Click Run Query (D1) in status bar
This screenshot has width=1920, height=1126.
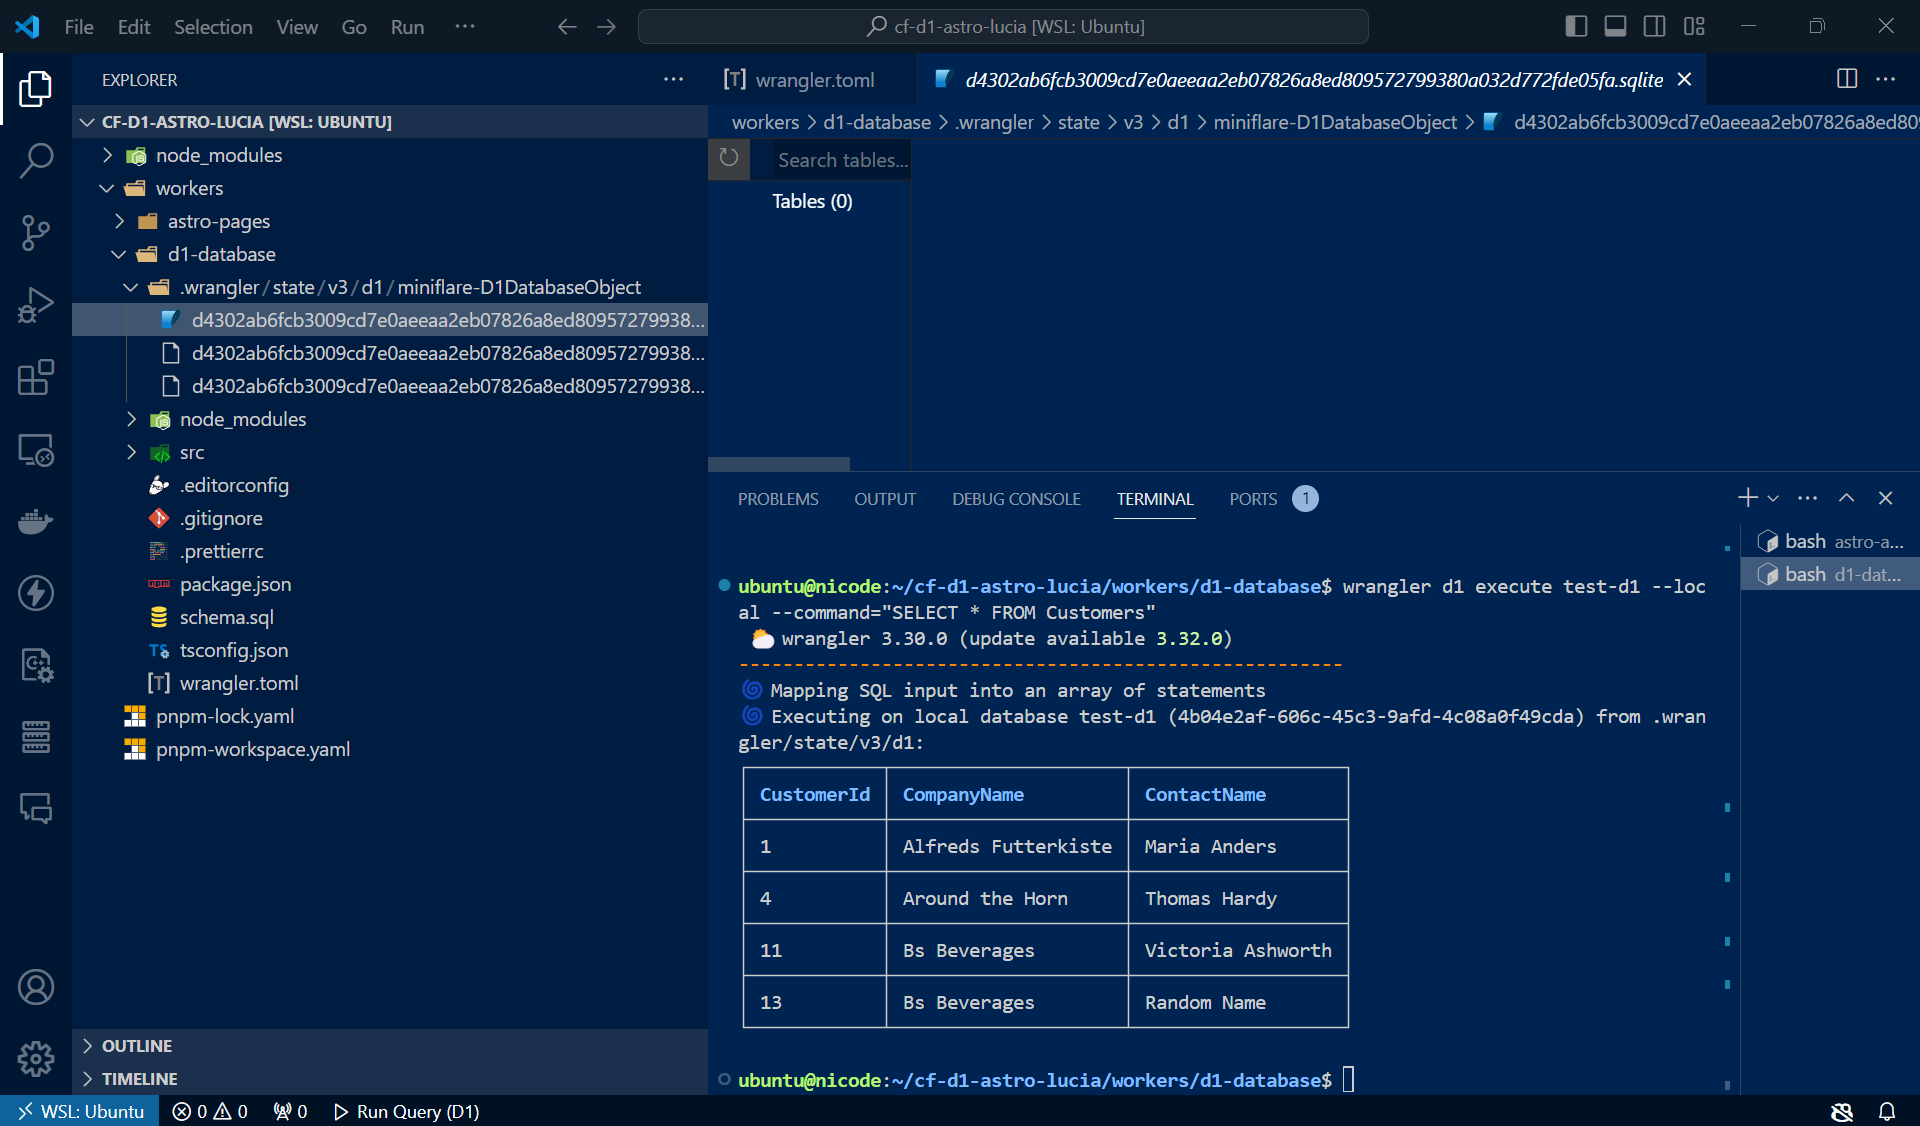(x=407, y=1111)
